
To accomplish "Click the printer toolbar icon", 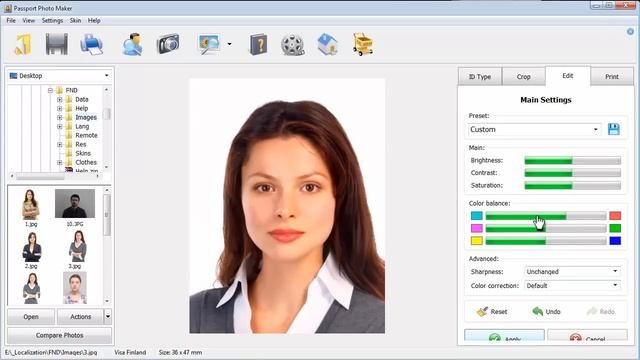I will coord(92,44).
